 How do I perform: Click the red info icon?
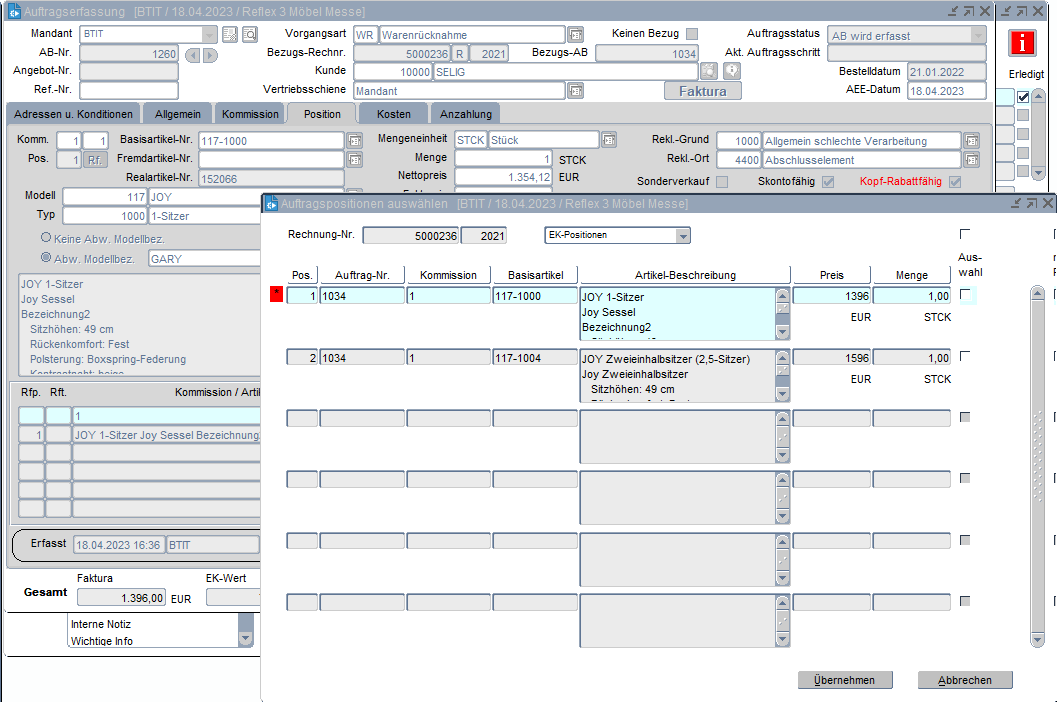1023,43
